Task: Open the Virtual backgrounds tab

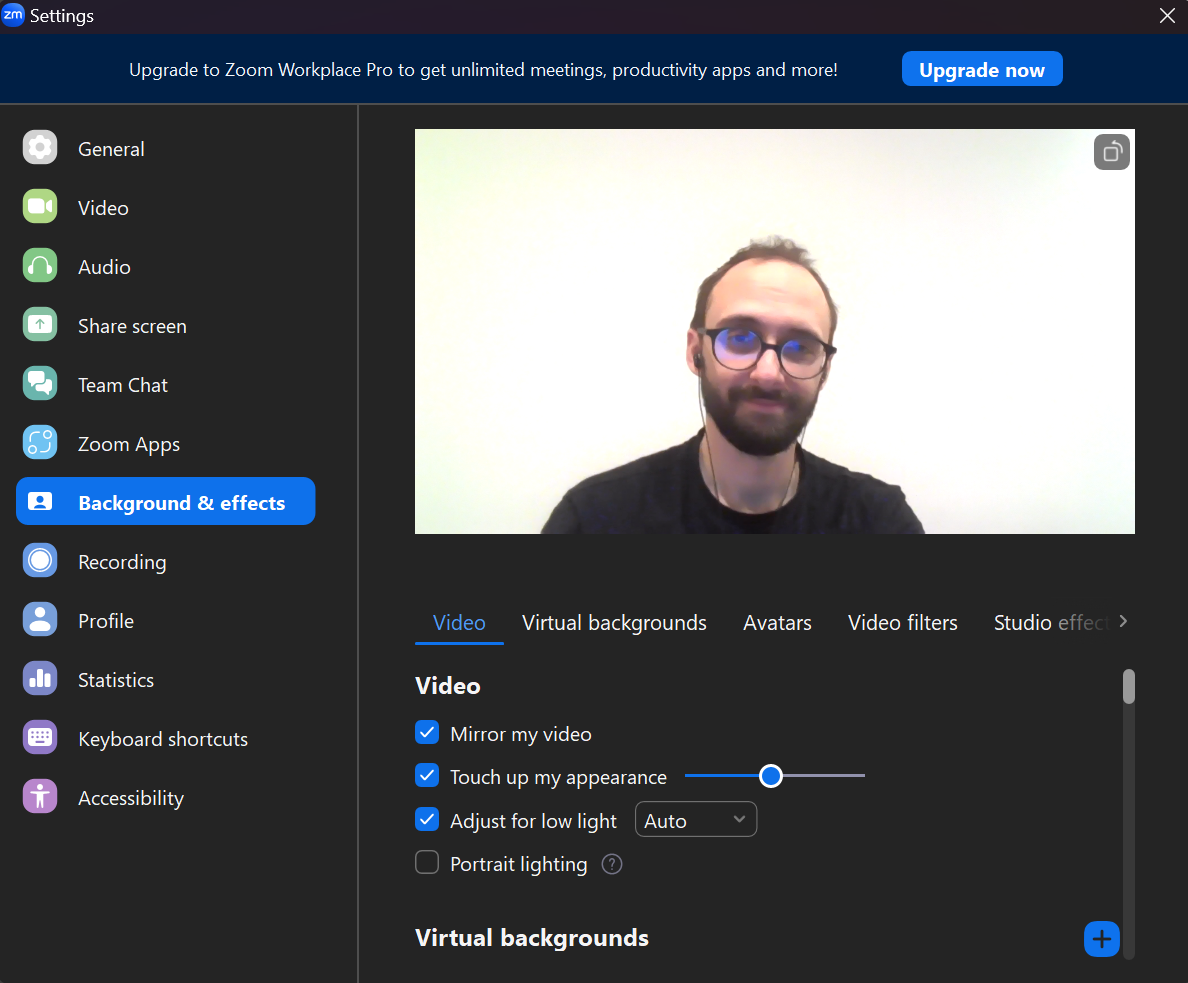Action: point(614,623)
